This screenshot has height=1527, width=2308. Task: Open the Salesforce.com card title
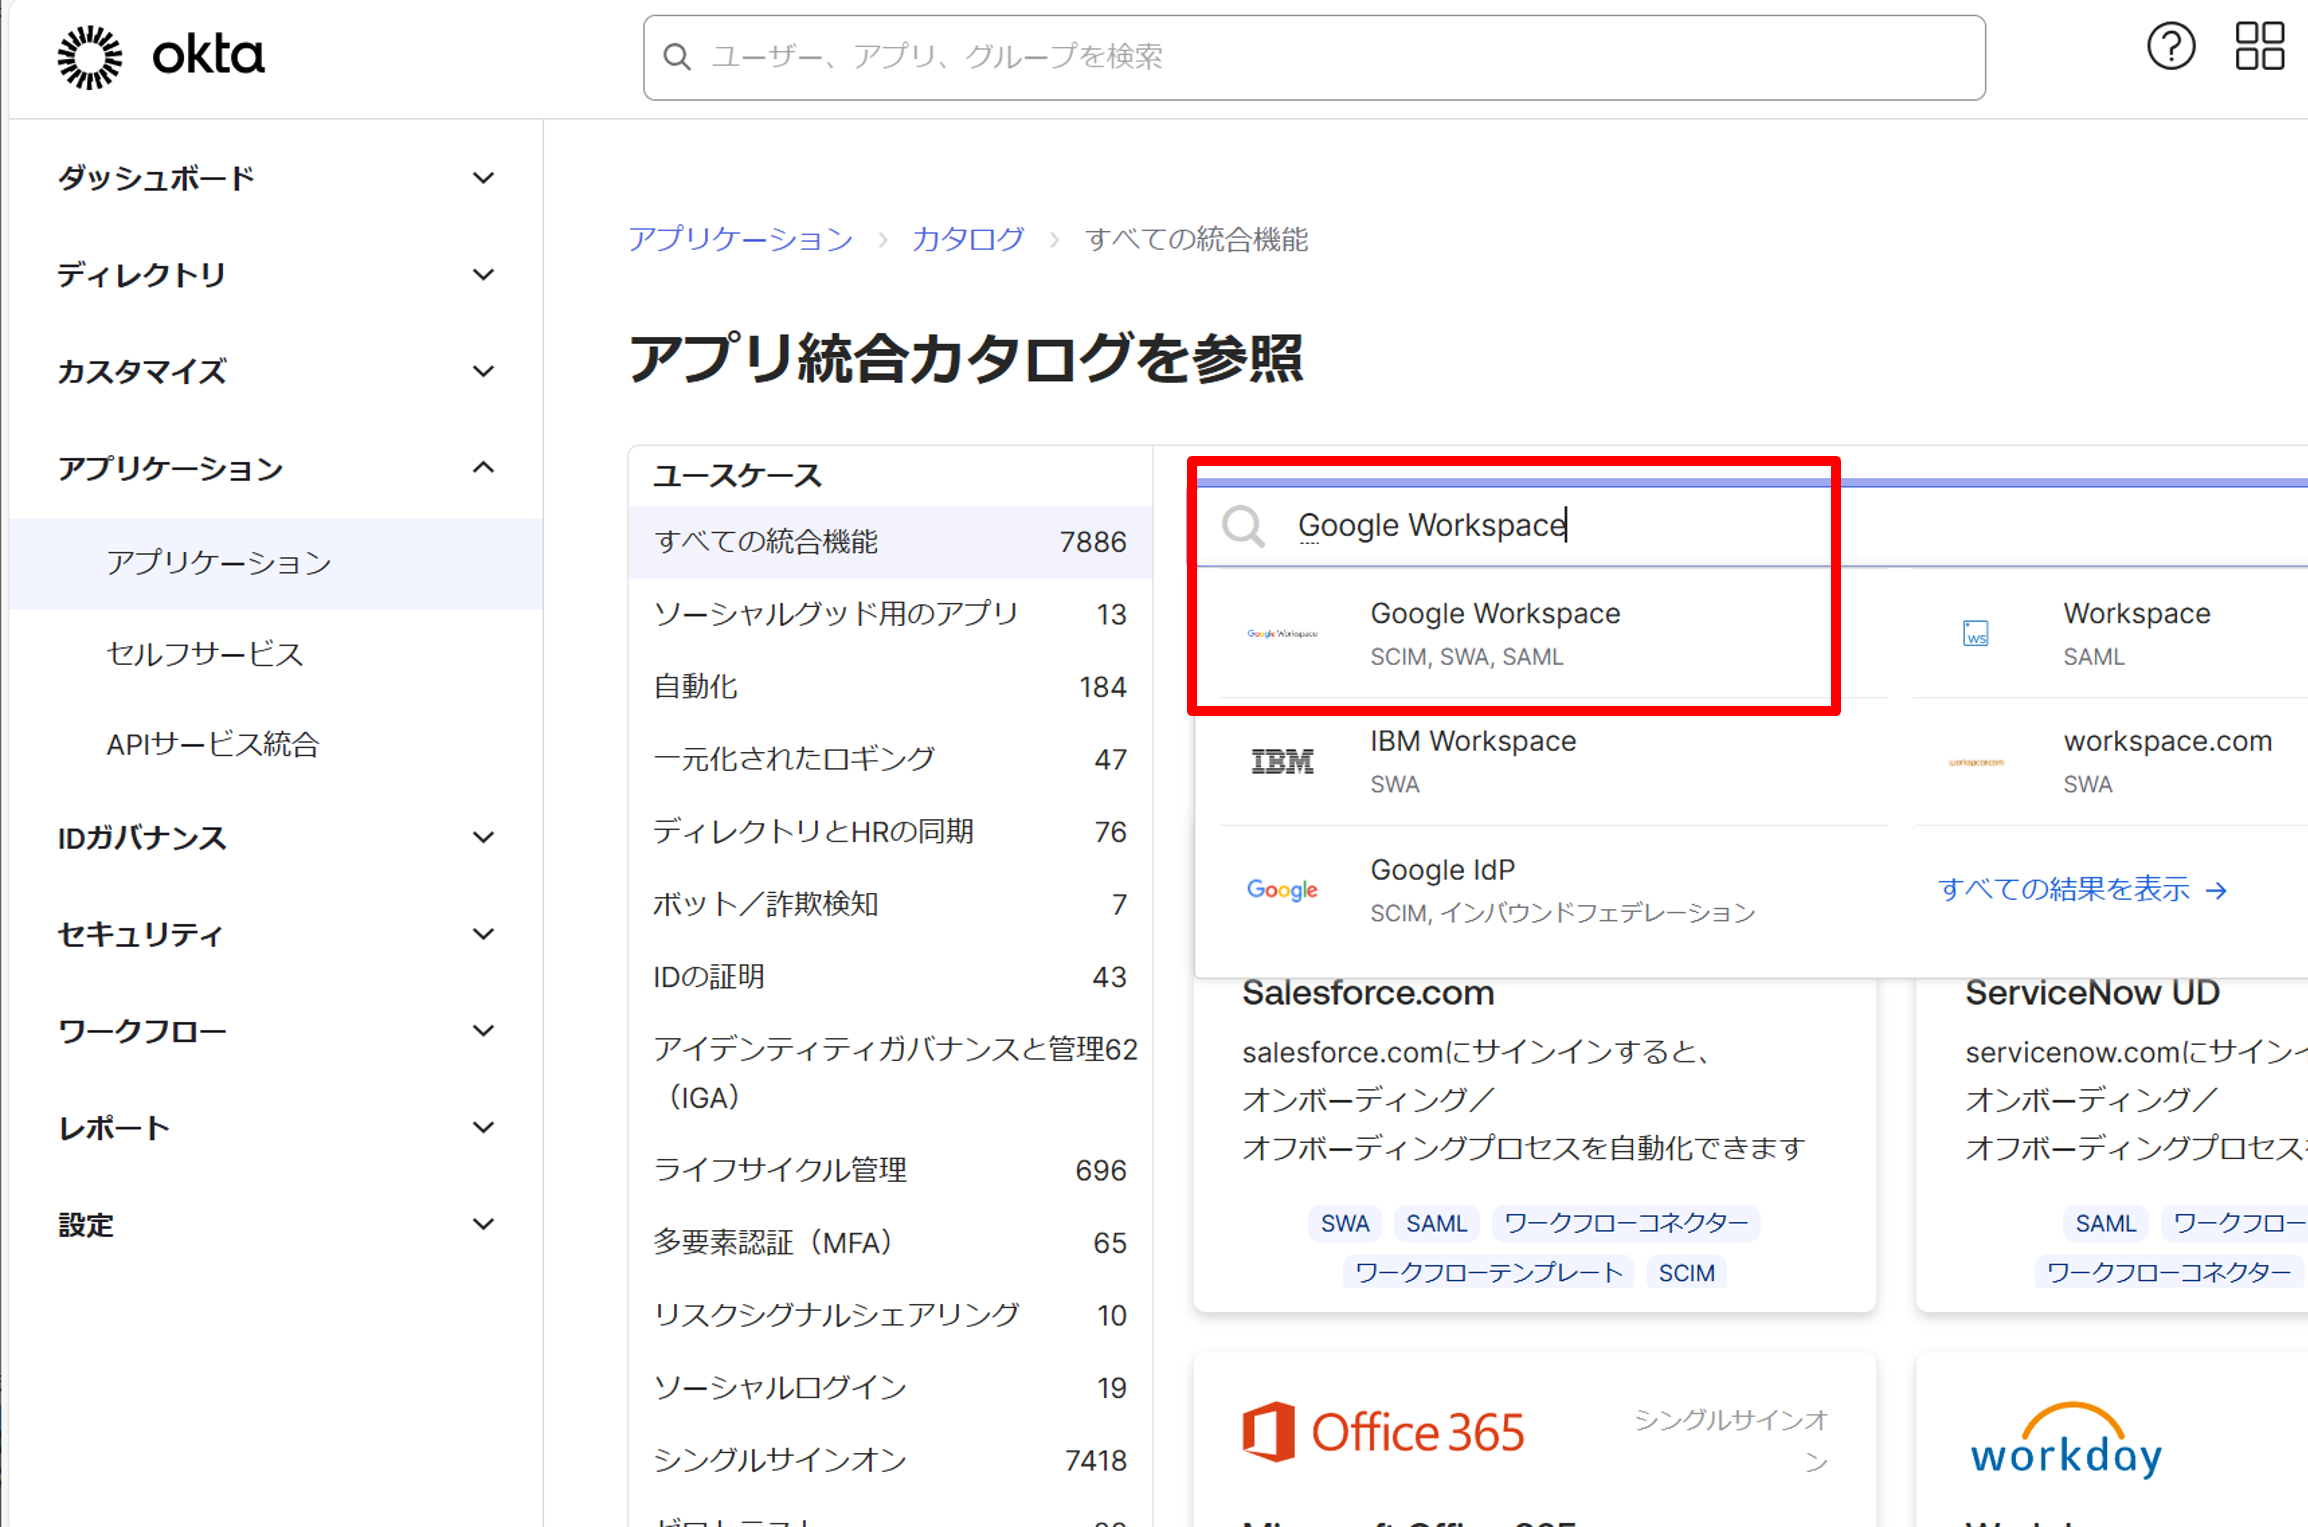[1368, 993]
